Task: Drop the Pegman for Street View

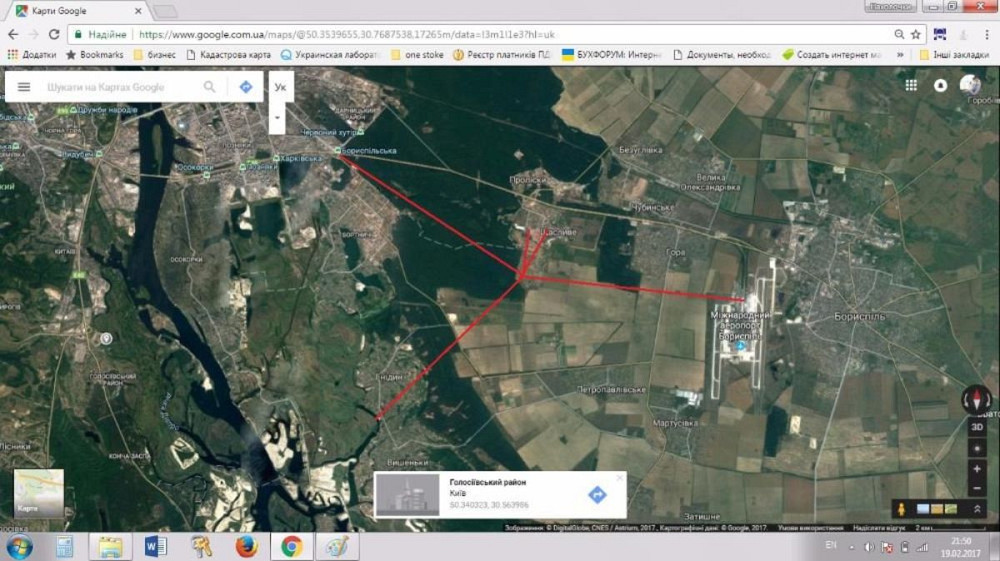Action: (901, 509)
